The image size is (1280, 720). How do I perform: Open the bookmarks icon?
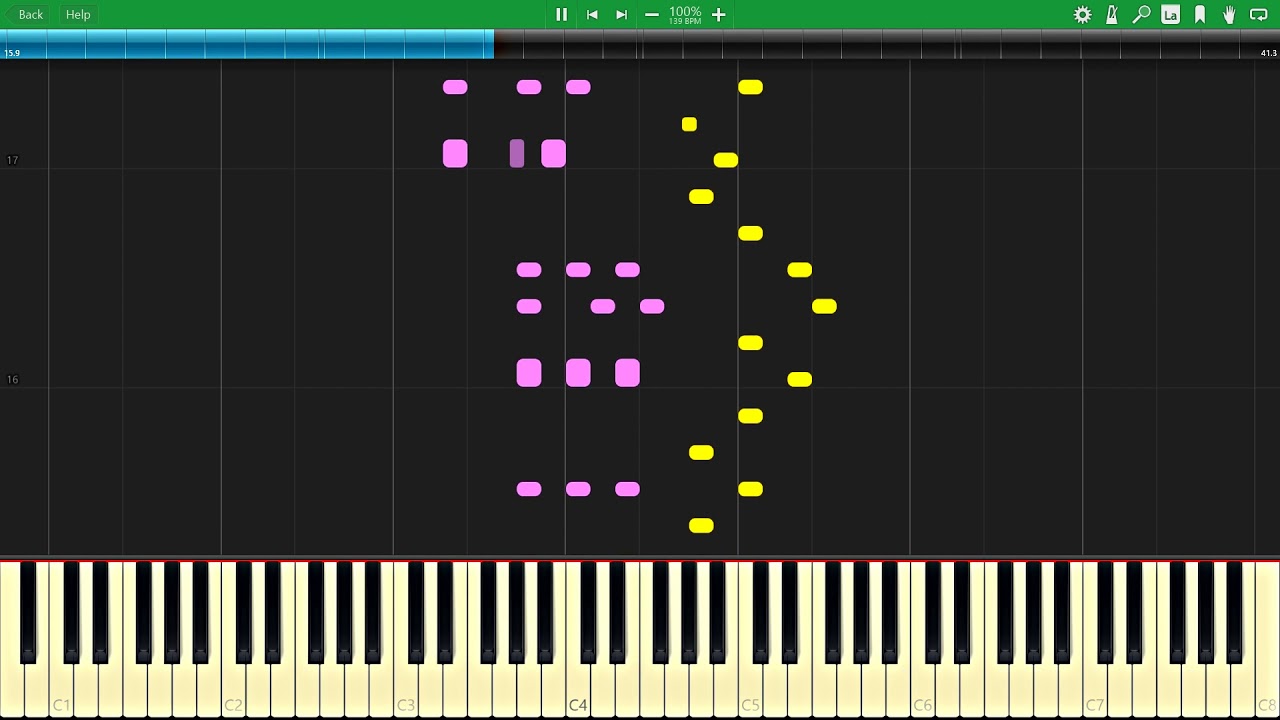click(1200, 14)
